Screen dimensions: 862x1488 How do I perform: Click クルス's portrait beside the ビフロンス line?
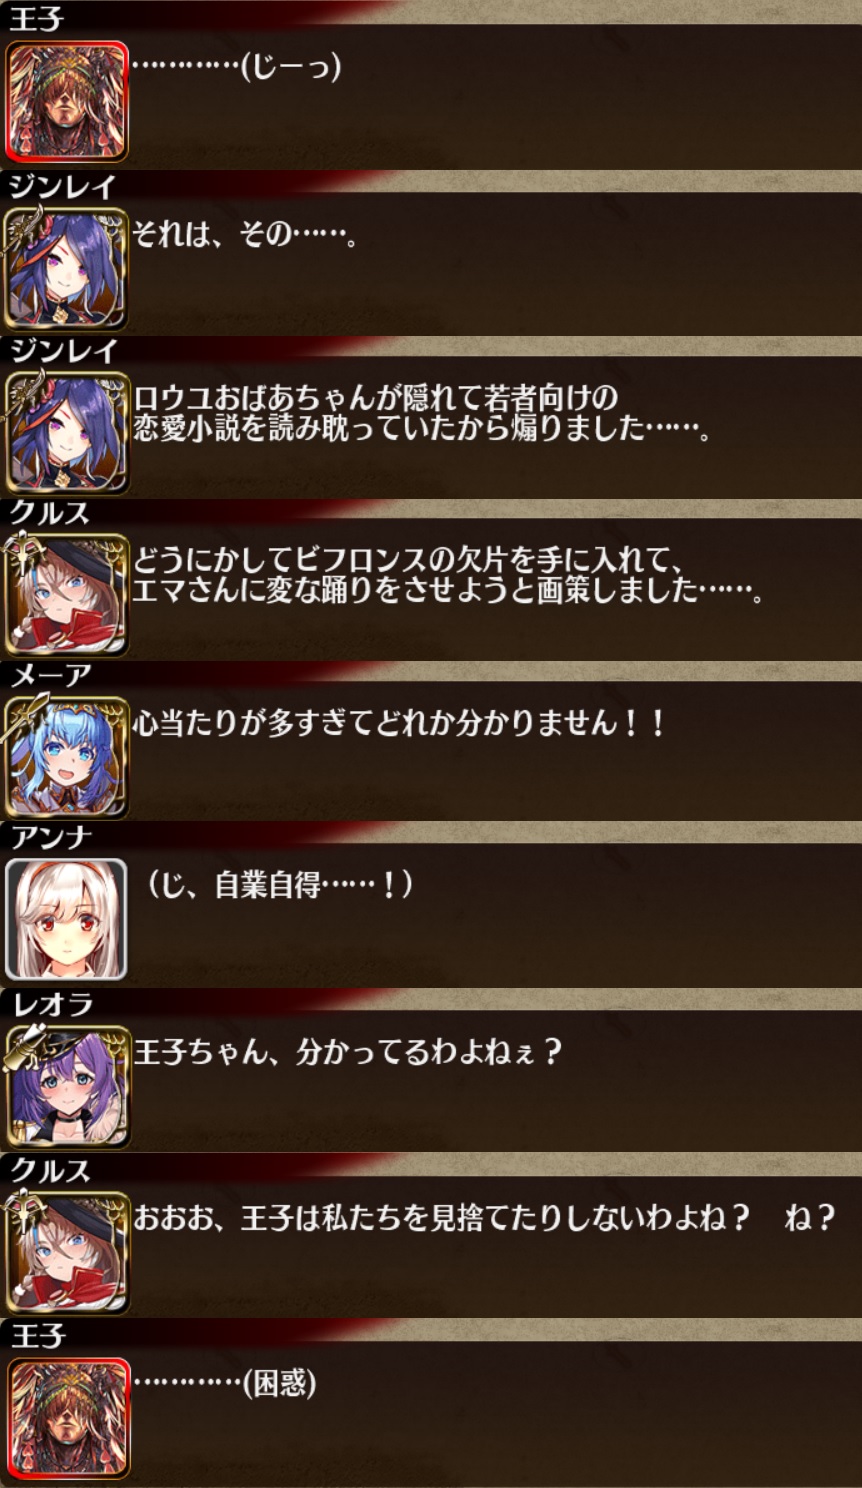click(67, 594)
